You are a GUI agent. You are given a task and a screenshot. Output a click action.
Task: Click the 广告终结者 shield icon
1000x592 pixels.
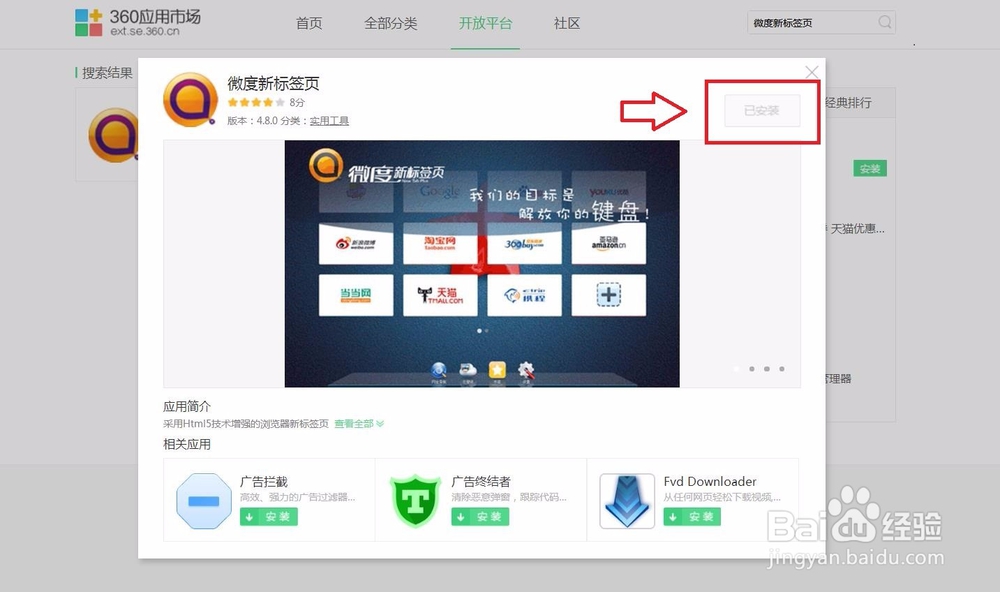[415, 501]
